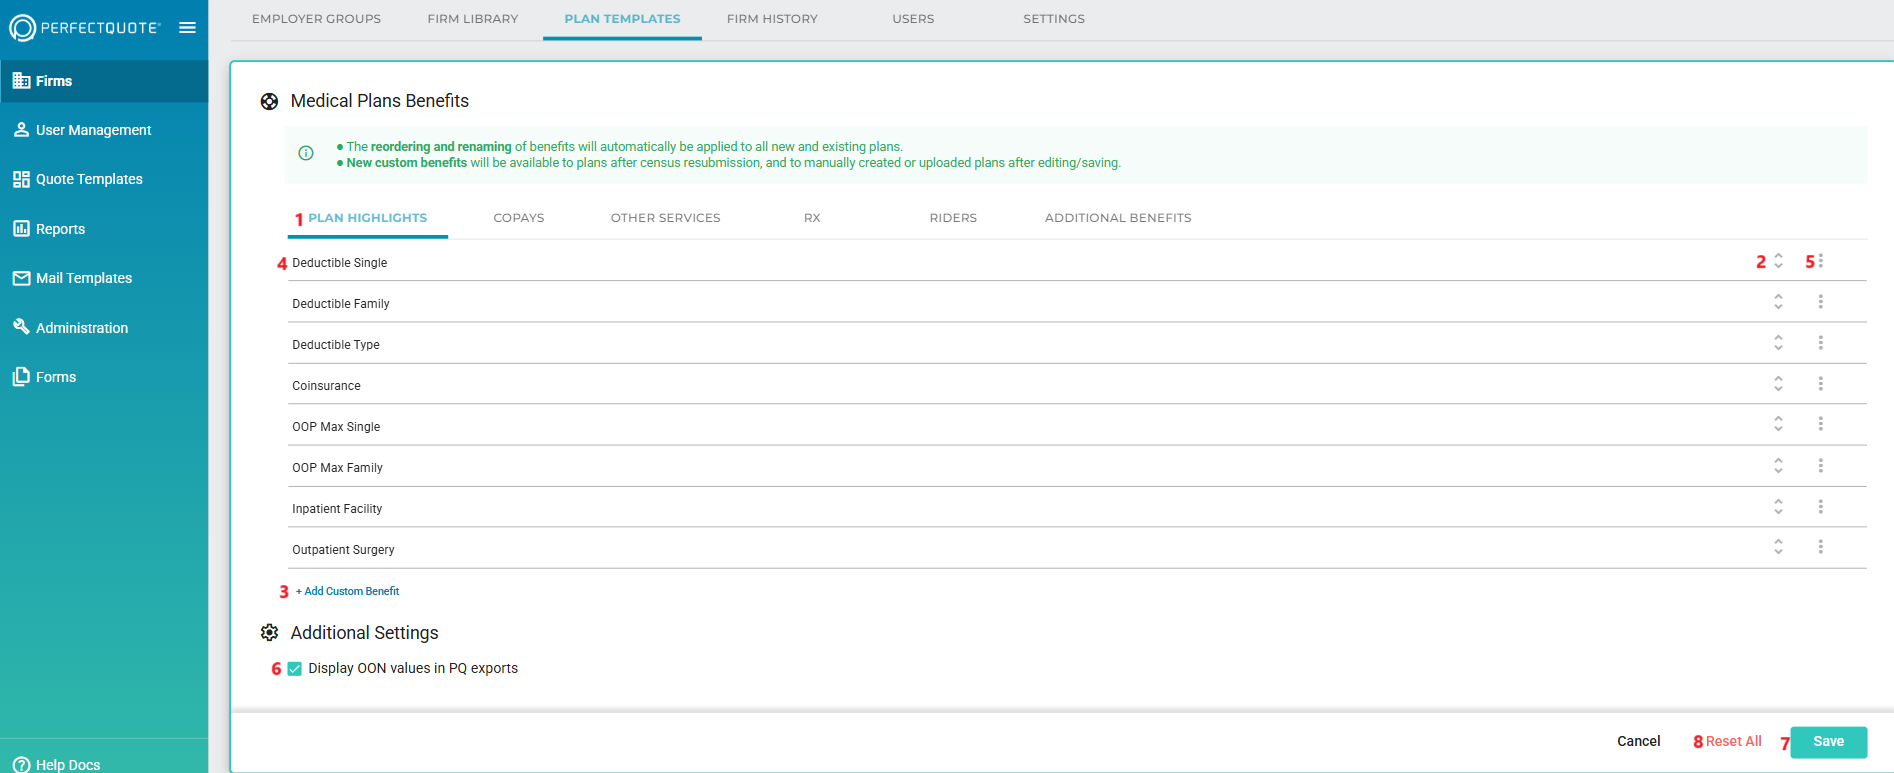Click the reorder arrows for Outpatient Surgery
Screen dimensions: 1894x773
point(1778,547)
